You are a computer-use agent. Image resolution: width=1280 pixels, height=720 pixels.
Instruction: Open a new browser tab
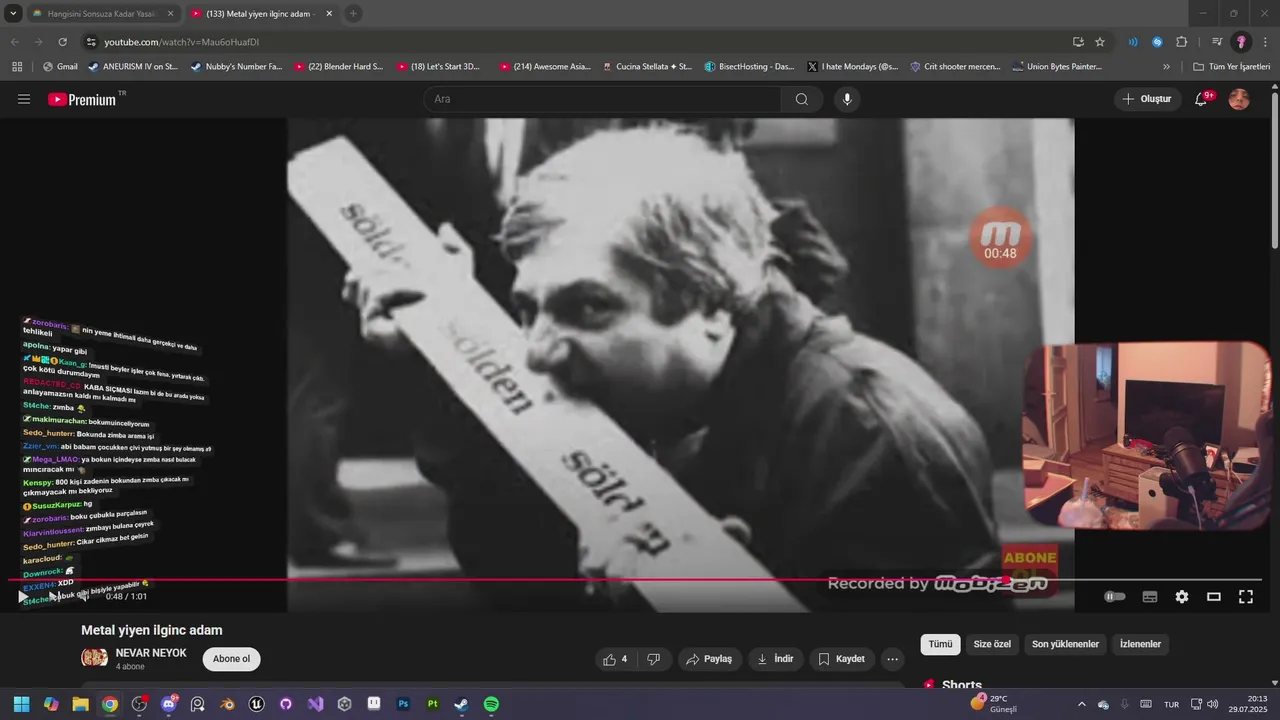coord(353,14)
